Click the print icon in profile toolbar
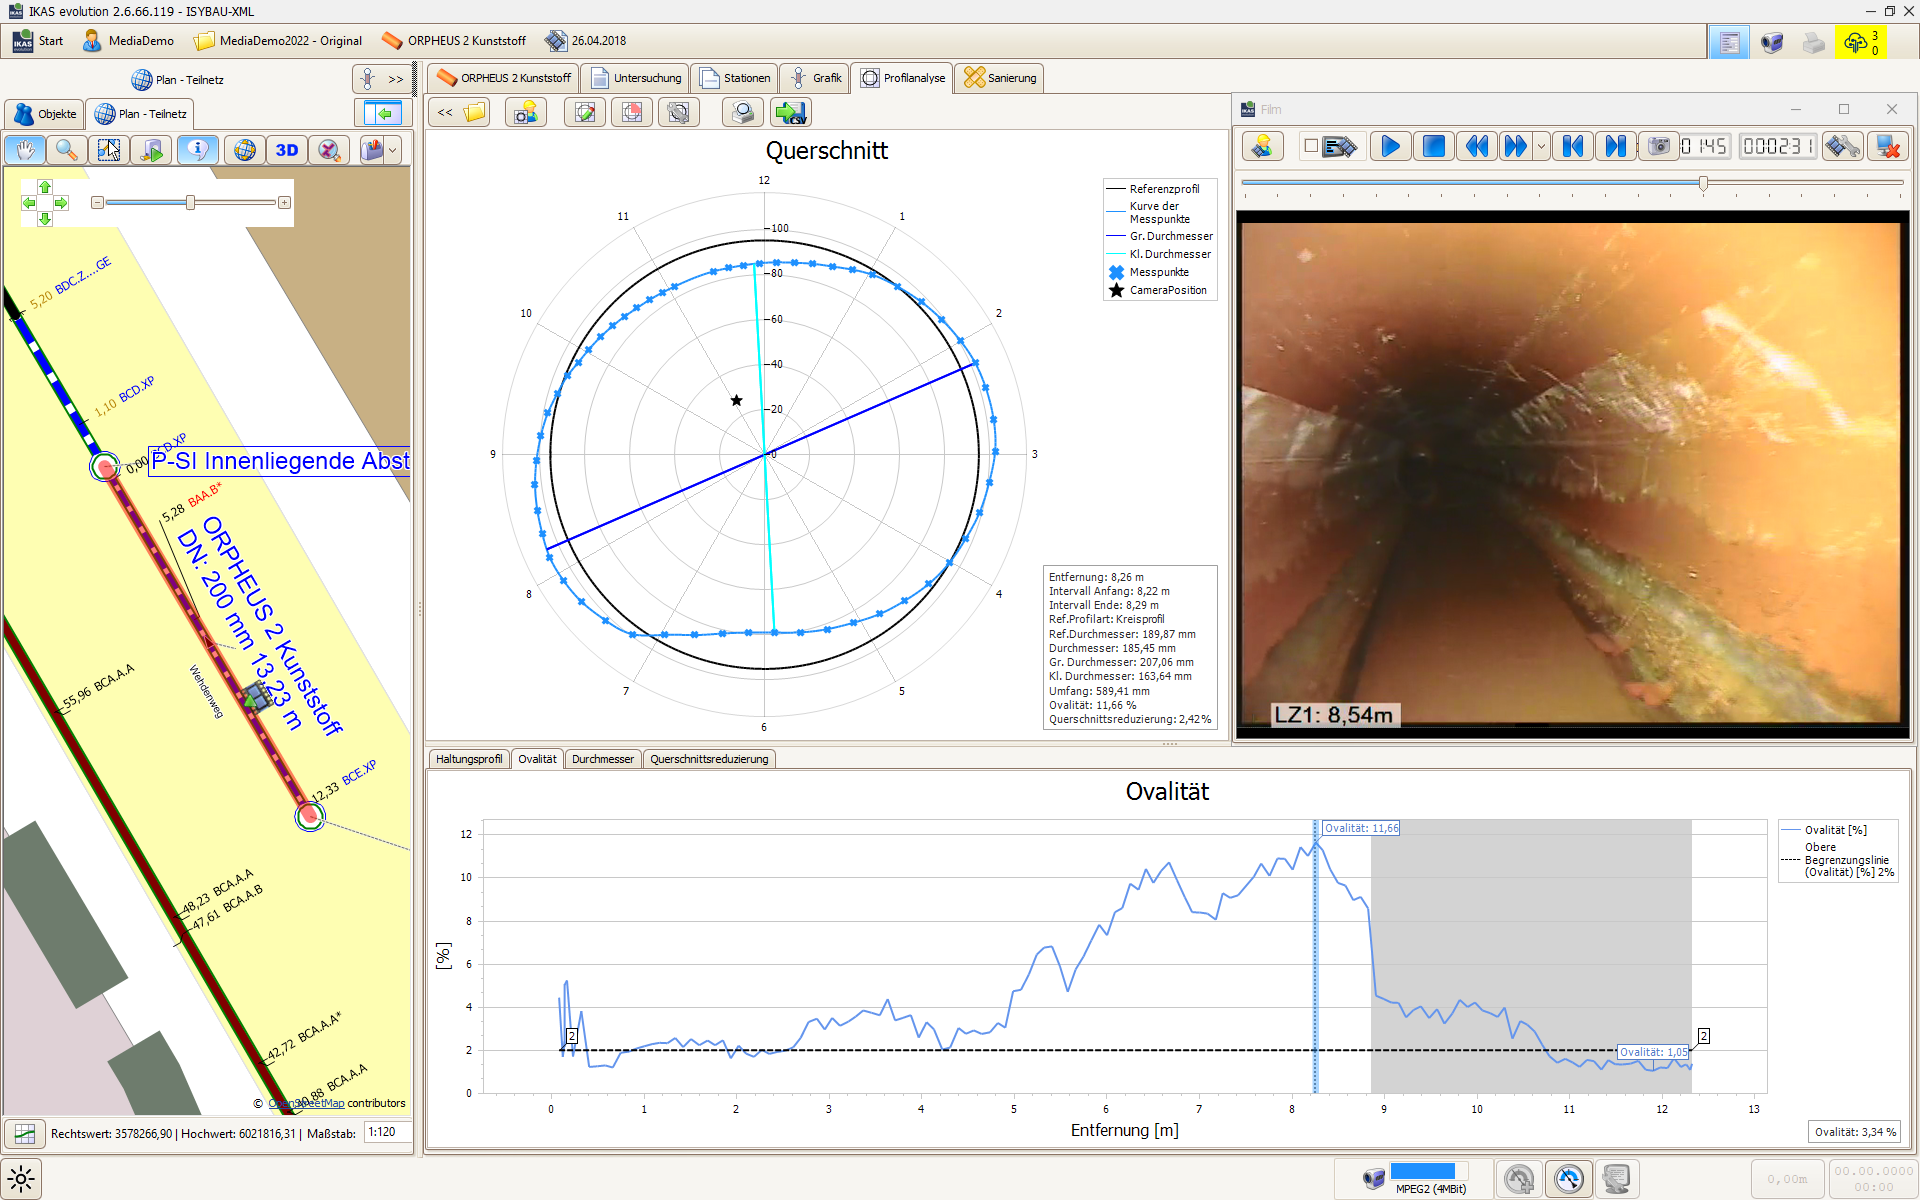The height and width of the screenshot is (1200, 1920). (743, 113)
